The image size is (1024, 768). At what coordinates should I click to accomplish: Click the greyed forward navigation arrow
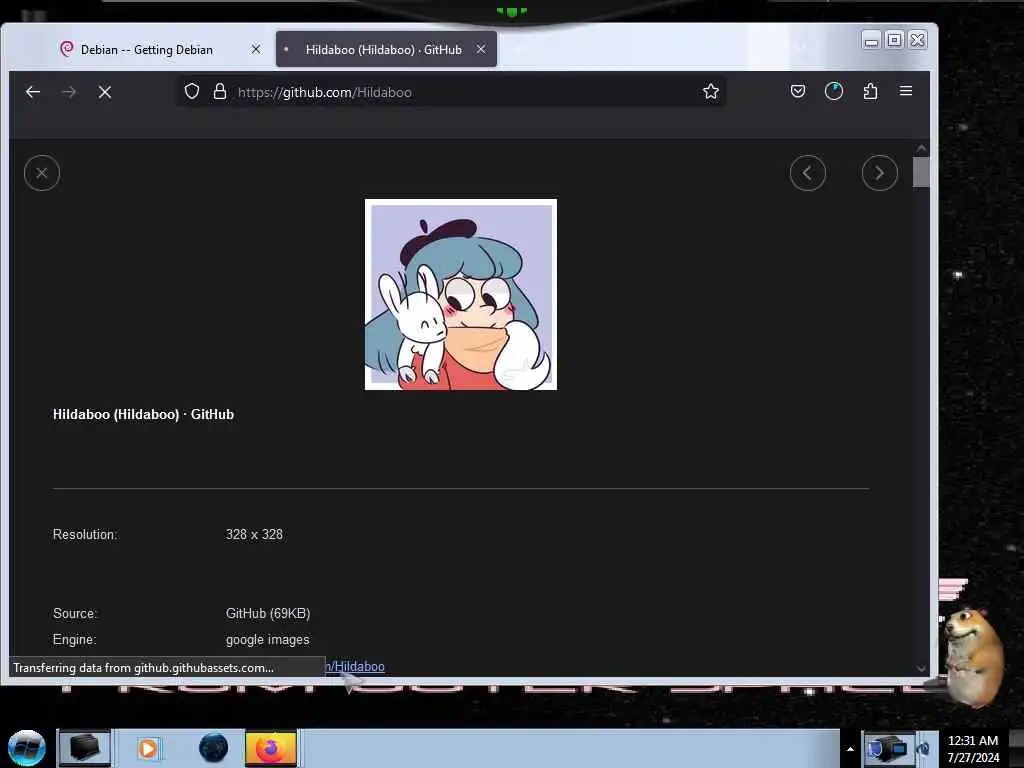click(69, 92)
